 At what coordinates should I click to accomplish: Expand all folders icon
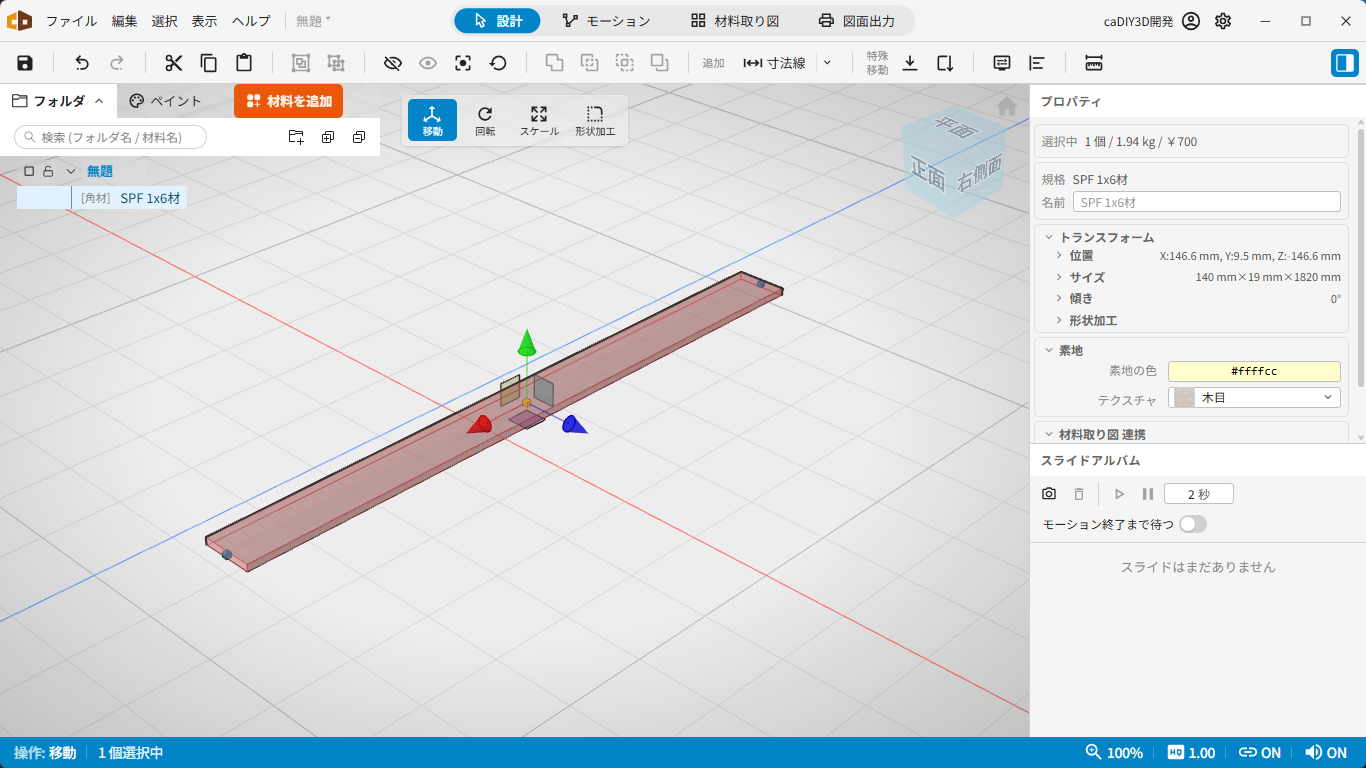(x=328, y=137)
